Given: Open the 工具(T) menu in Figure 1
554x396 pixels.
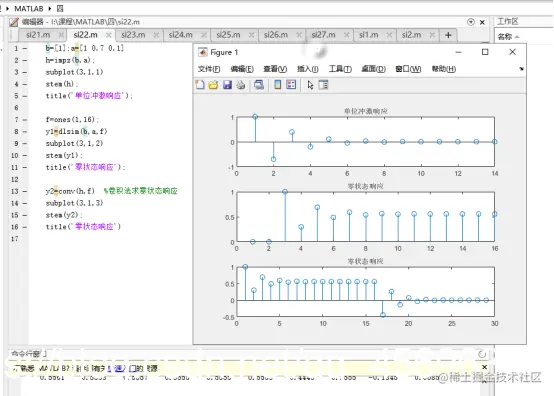Looking at the screenshot, I should coord(340,69).
